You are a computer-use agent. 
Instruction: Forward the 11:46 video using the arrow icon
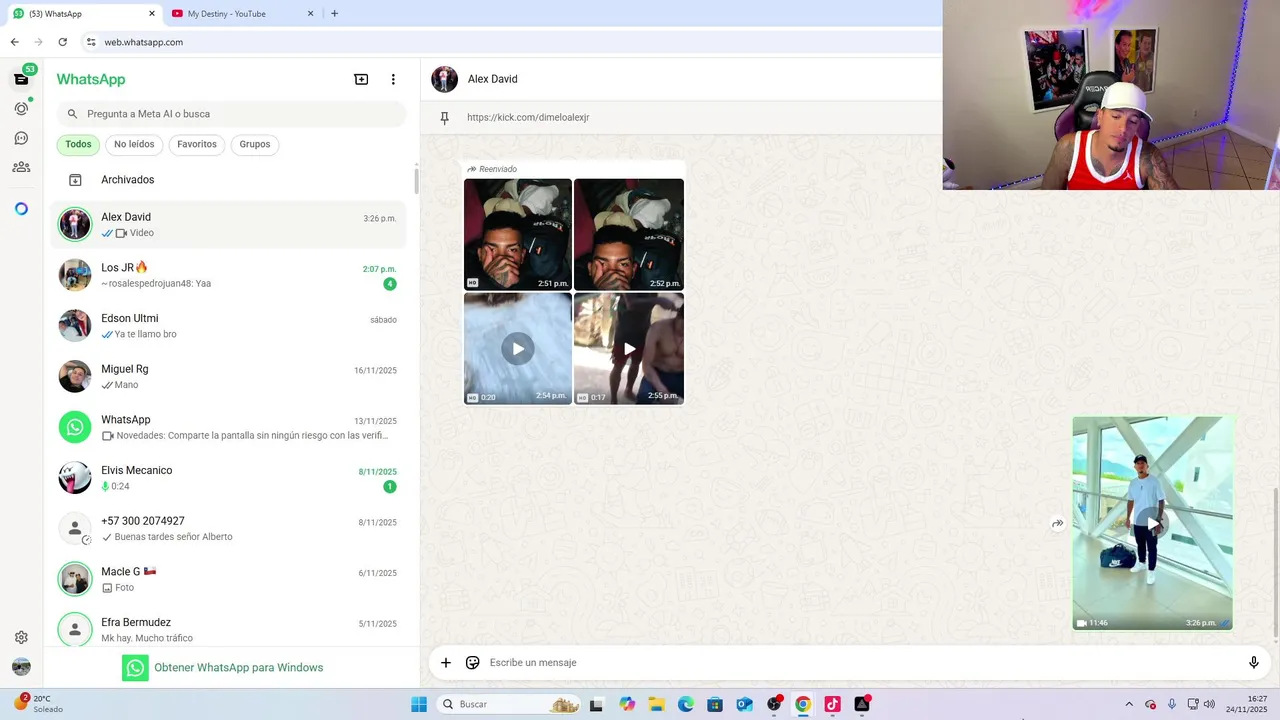pos(1057,523)
